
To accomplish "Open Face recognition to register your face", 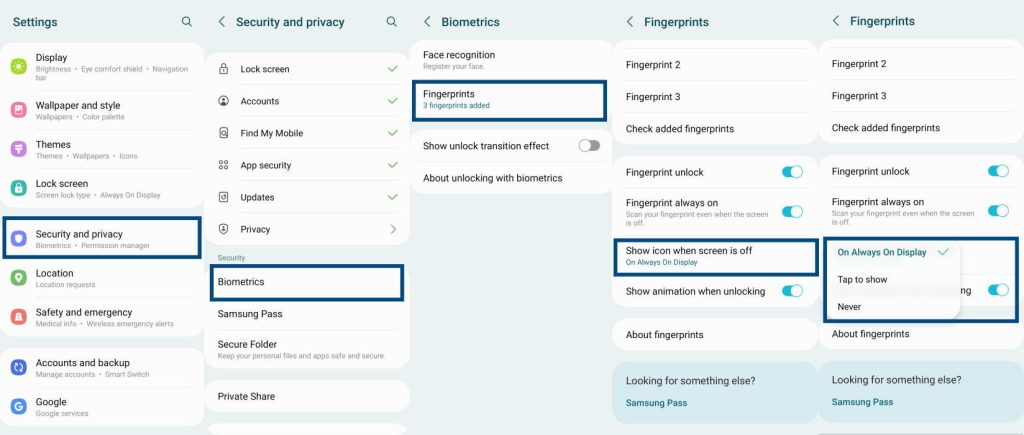I will tap(510, 59).
